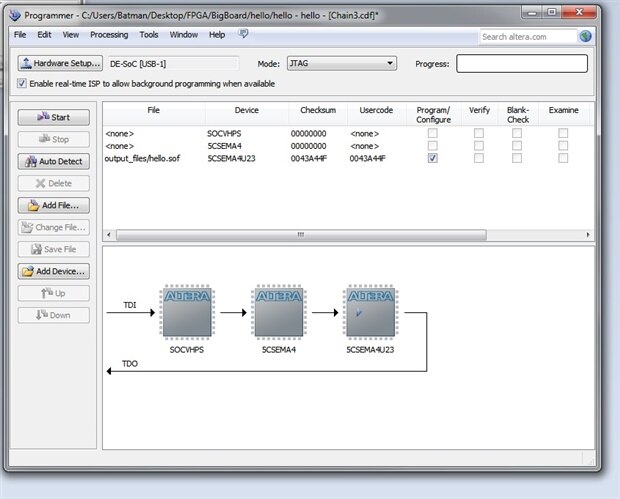Select the 5CSEMA4U23 chip in chain diagram
This screenshot has width=620, height=499.
(371, 311)
